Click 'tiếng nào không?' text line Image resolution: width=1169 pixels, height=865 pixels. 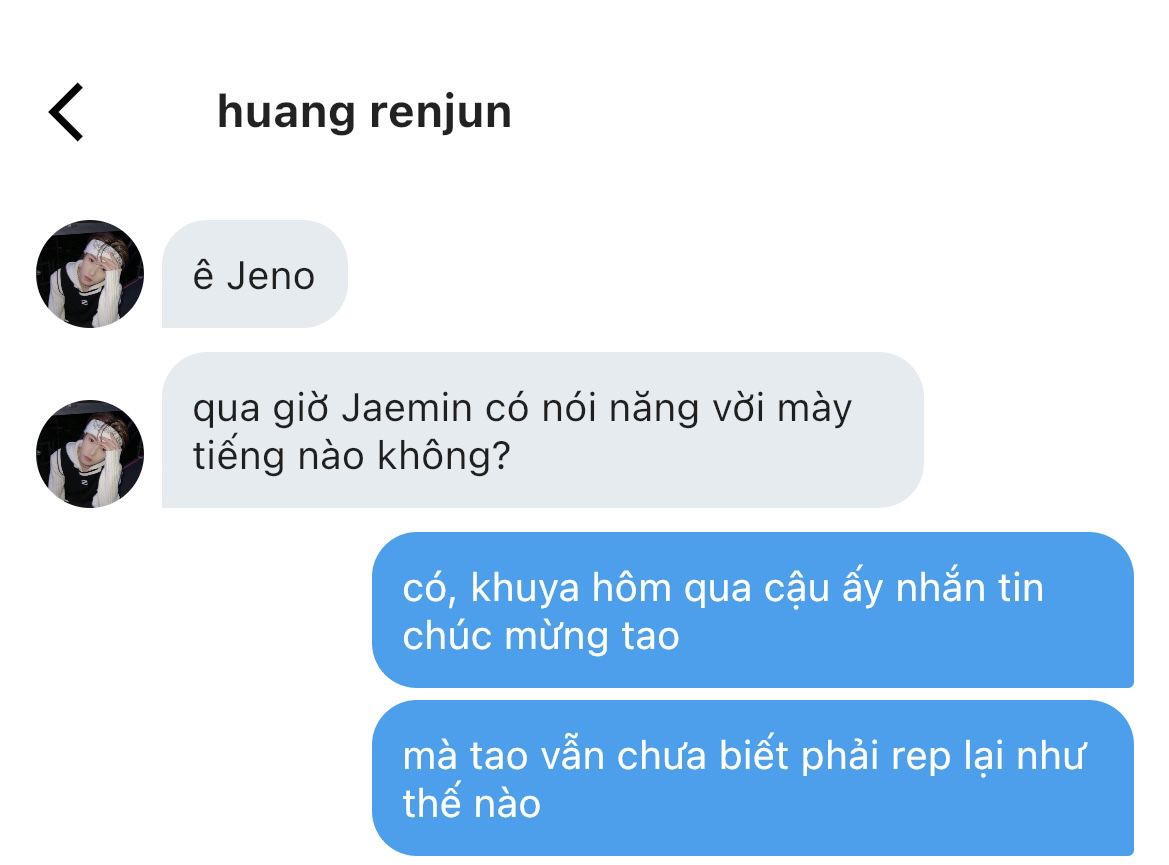pyautogui.click(x=352, y=456)
